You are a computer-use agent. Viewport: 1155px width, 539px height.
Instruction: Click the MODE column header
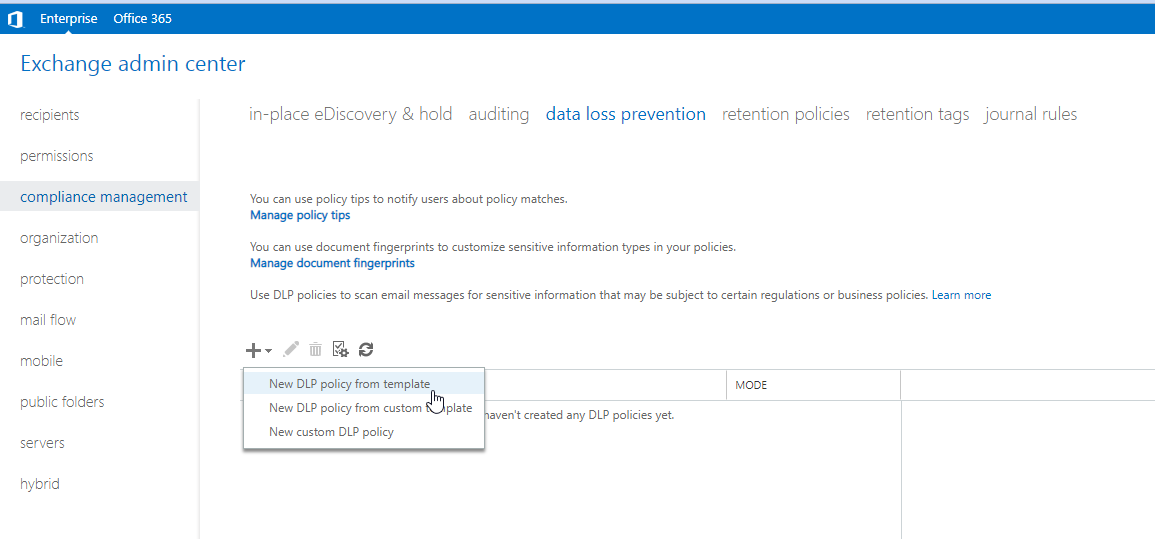pyautogui.click(x=813, y=385)
